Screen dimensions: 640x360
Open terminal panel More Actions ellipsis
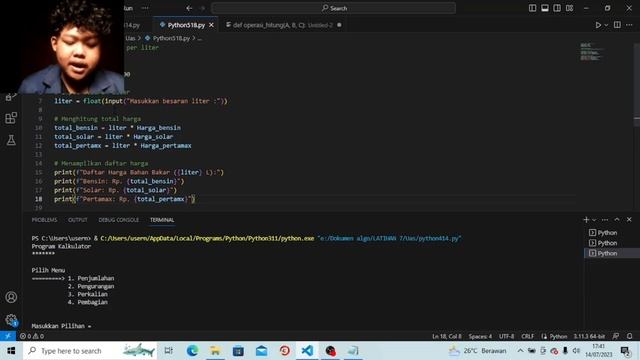[x=605, y=220]
